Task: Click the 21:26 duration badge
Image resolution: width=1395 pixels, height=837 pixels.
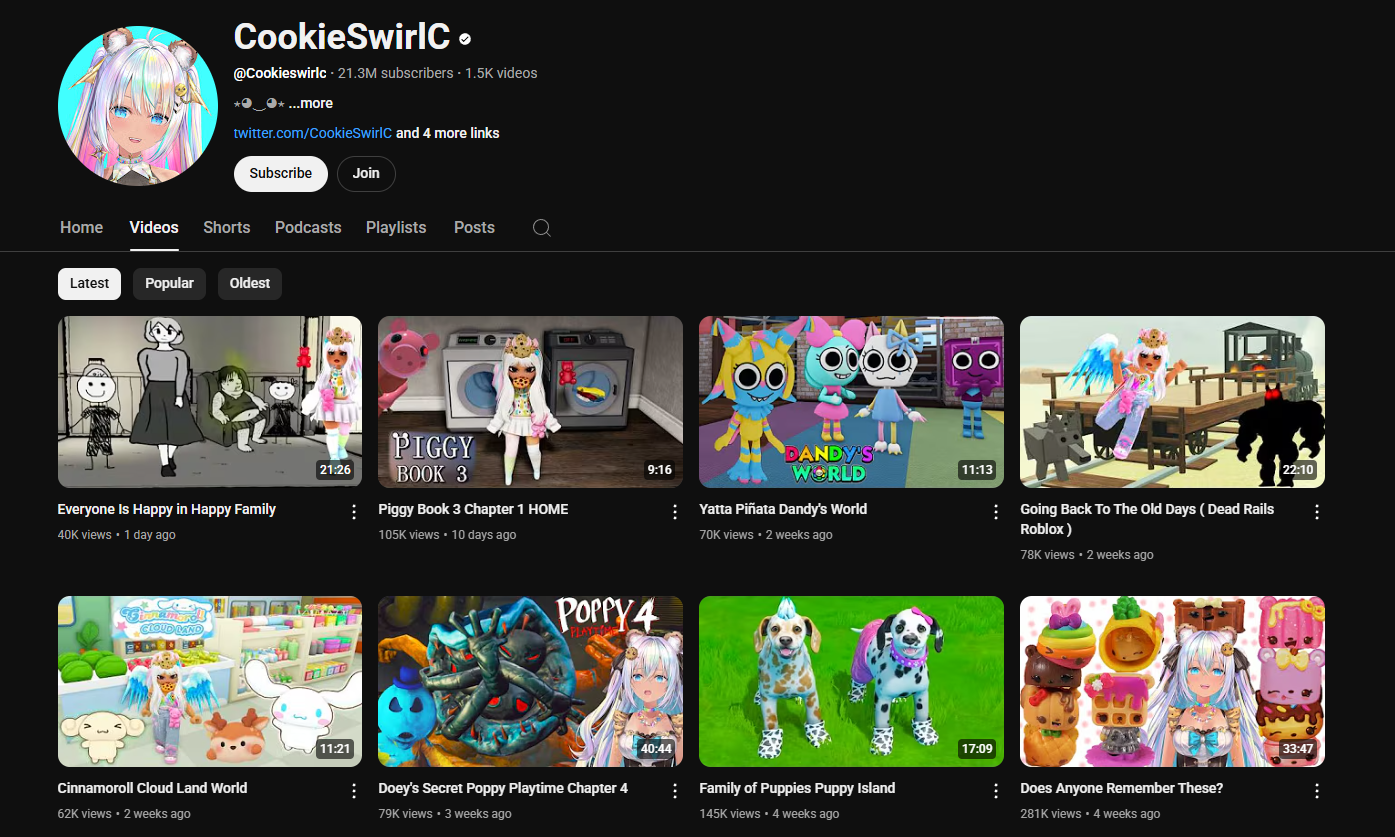Action: click(x=335, y=470)
